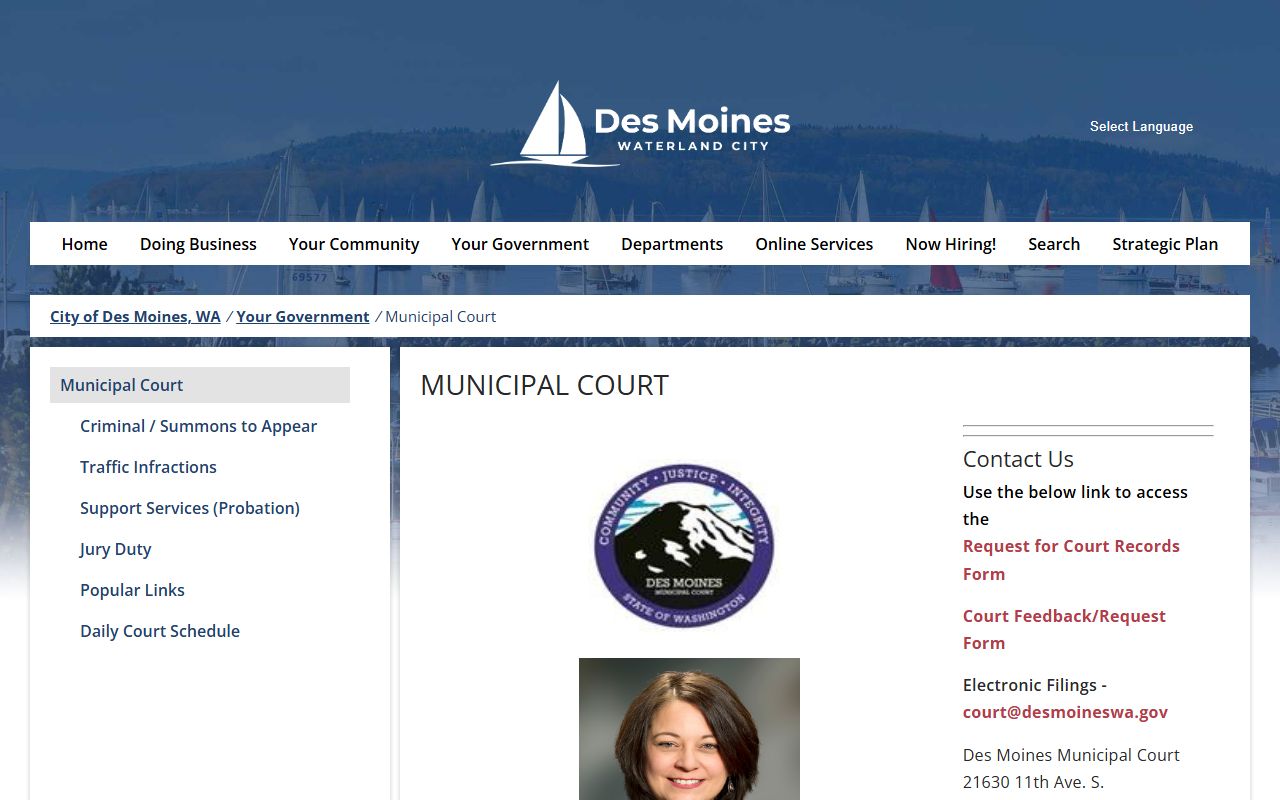
Task: Open Support Services (Probation) sidebar link
Action: pos(190,508)
